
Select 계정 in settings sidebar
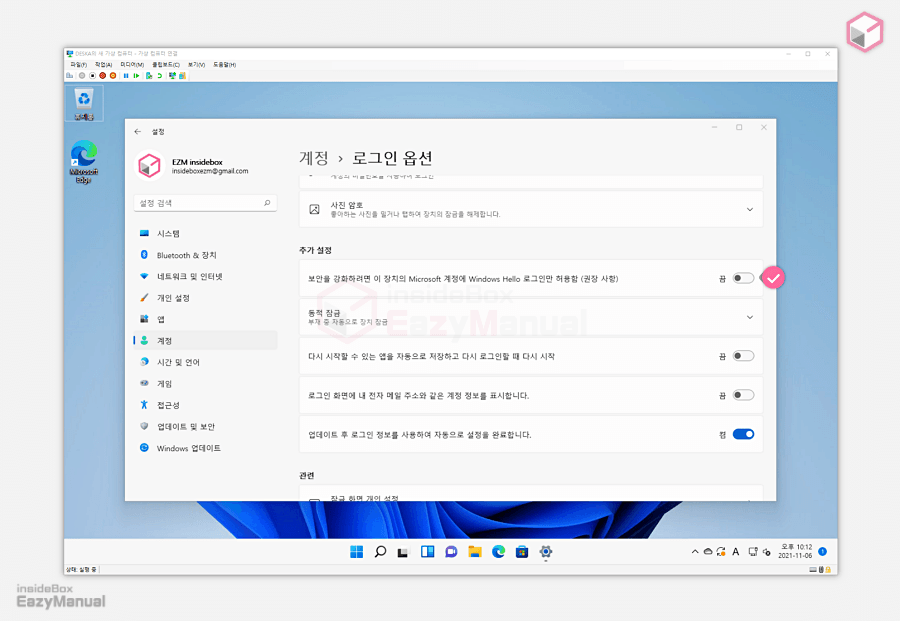(205, 340)
